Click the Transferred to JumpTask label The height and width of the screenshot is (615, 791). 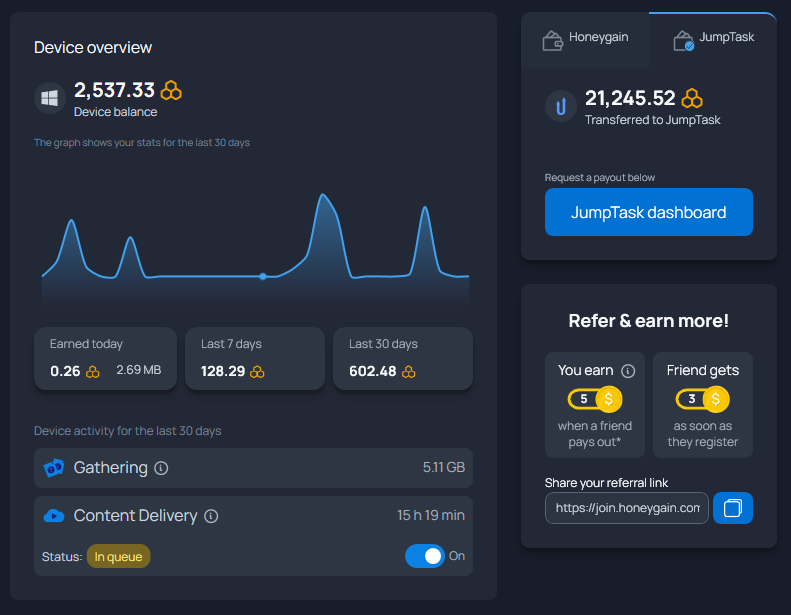point(652,120)
